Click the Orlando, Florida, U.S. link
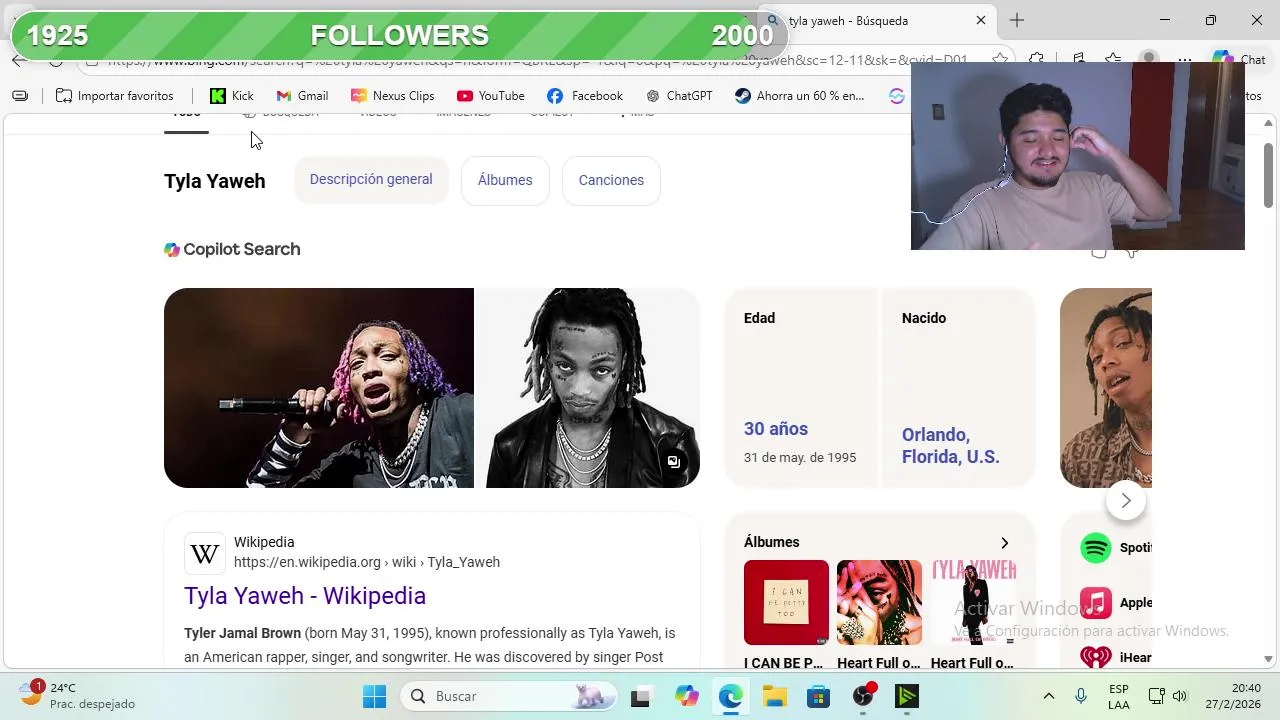The image size is (1280, 720). click(951, 446)
